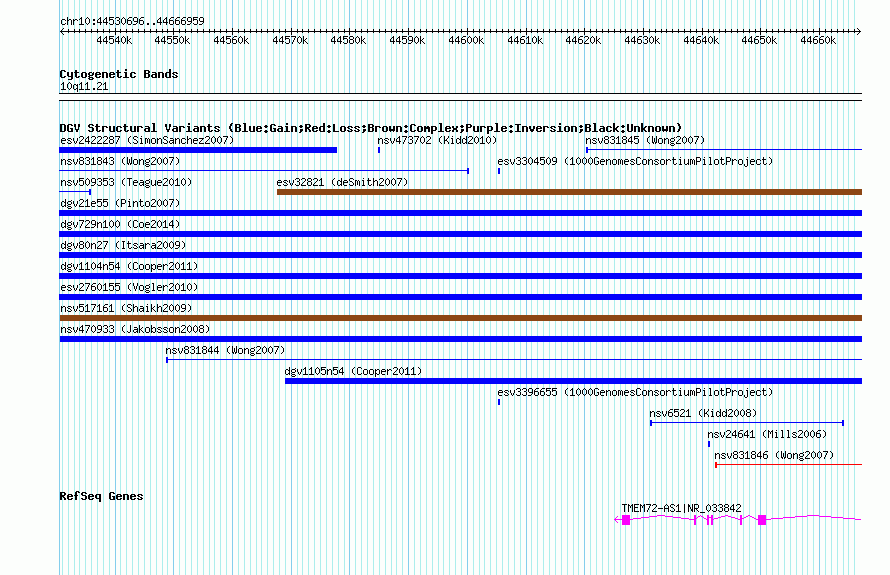
Task: Open nsv6521 (Kidd2008) variant label
Action: tap(703, 413)
